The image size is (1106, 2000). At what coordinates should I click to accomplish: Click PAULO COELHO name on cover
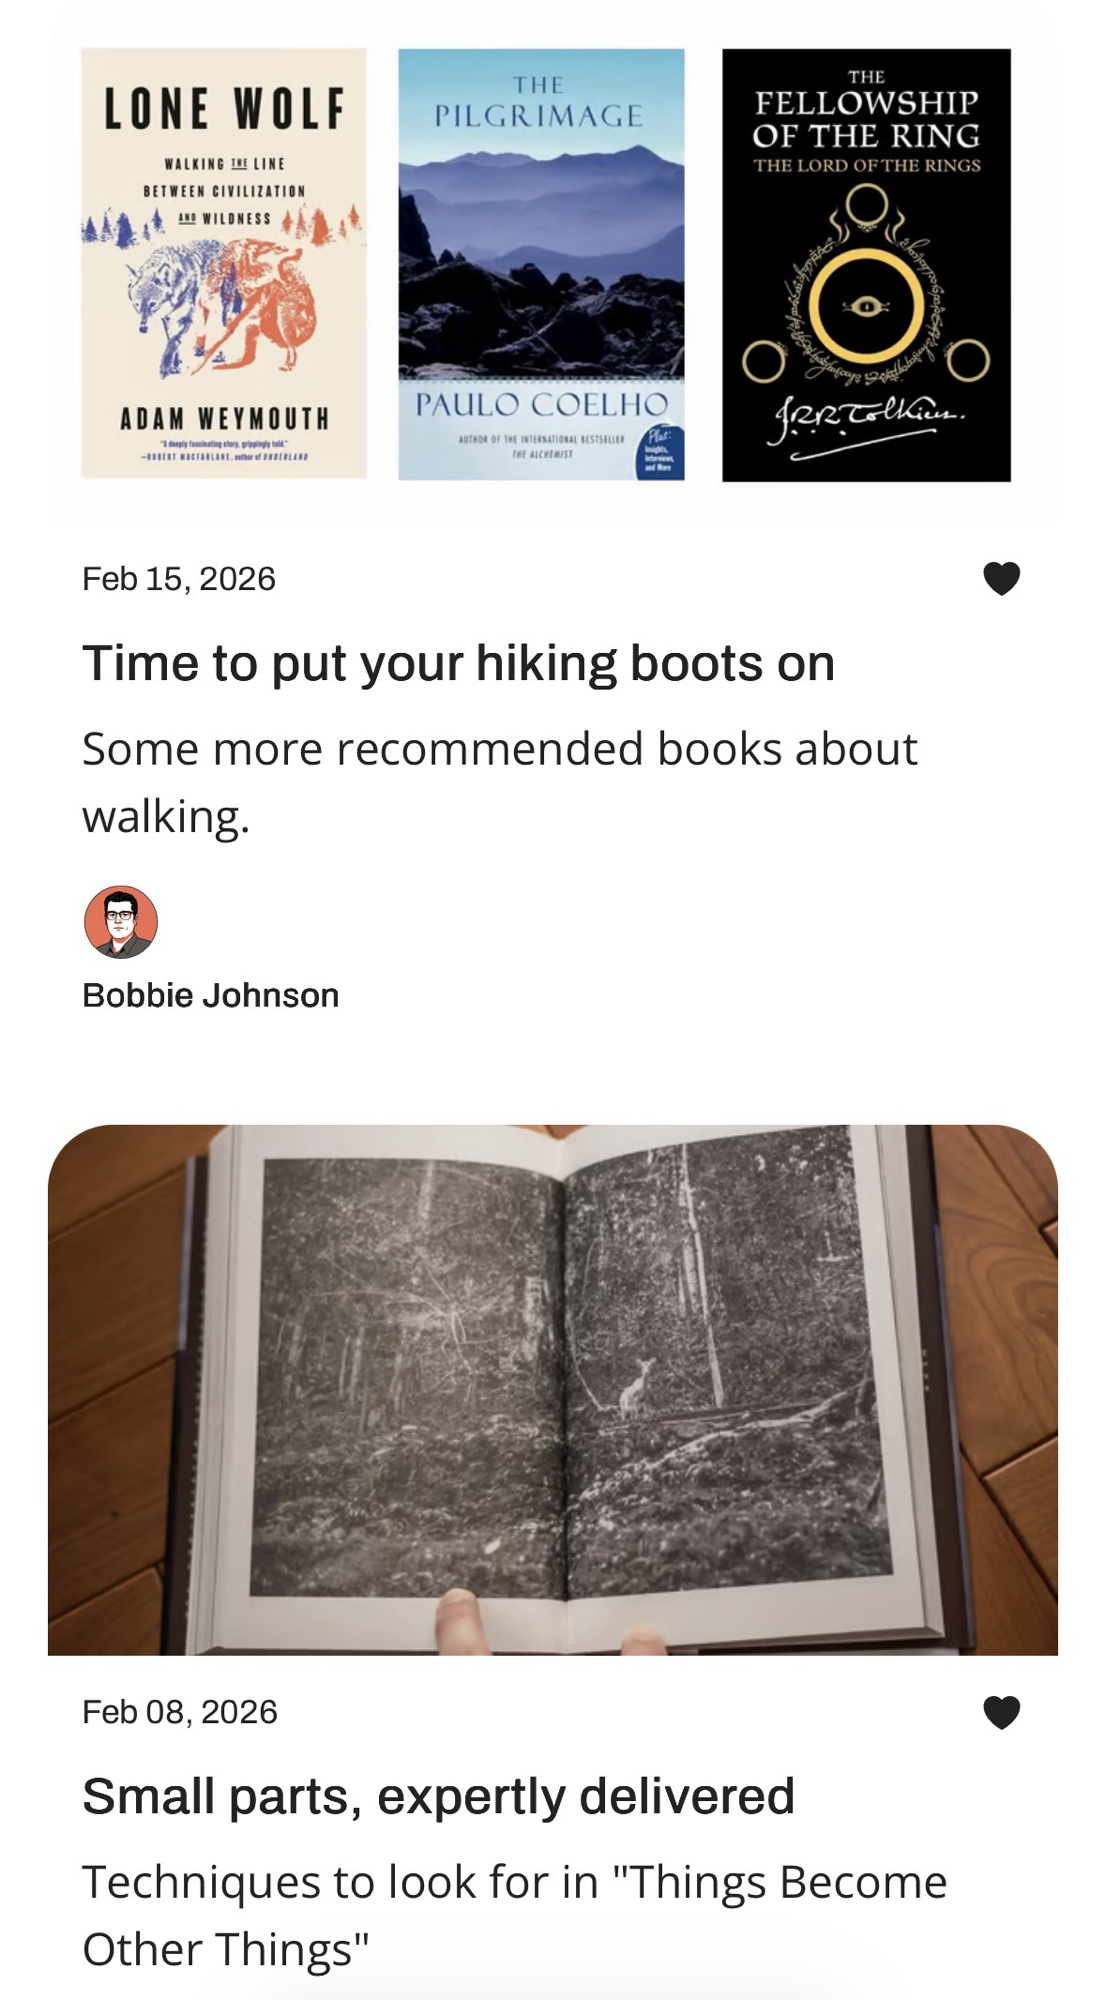point(541,404)
